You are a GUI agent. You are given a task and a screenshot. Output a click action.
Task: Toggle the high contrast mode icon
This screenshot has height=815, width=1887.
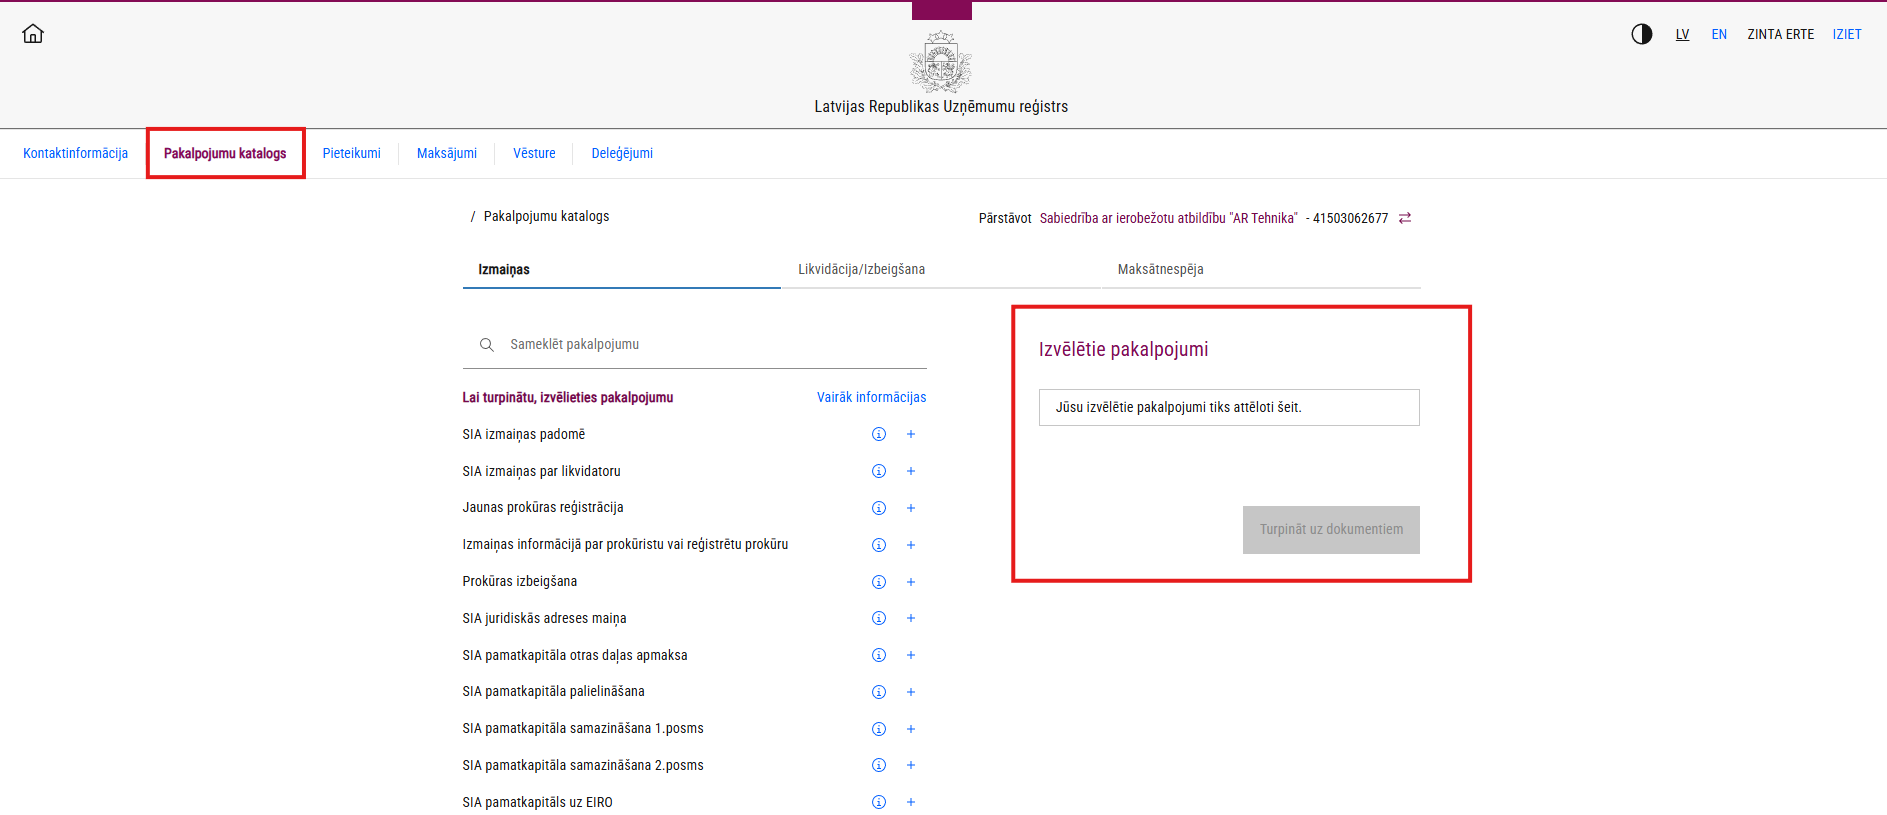1641,34
